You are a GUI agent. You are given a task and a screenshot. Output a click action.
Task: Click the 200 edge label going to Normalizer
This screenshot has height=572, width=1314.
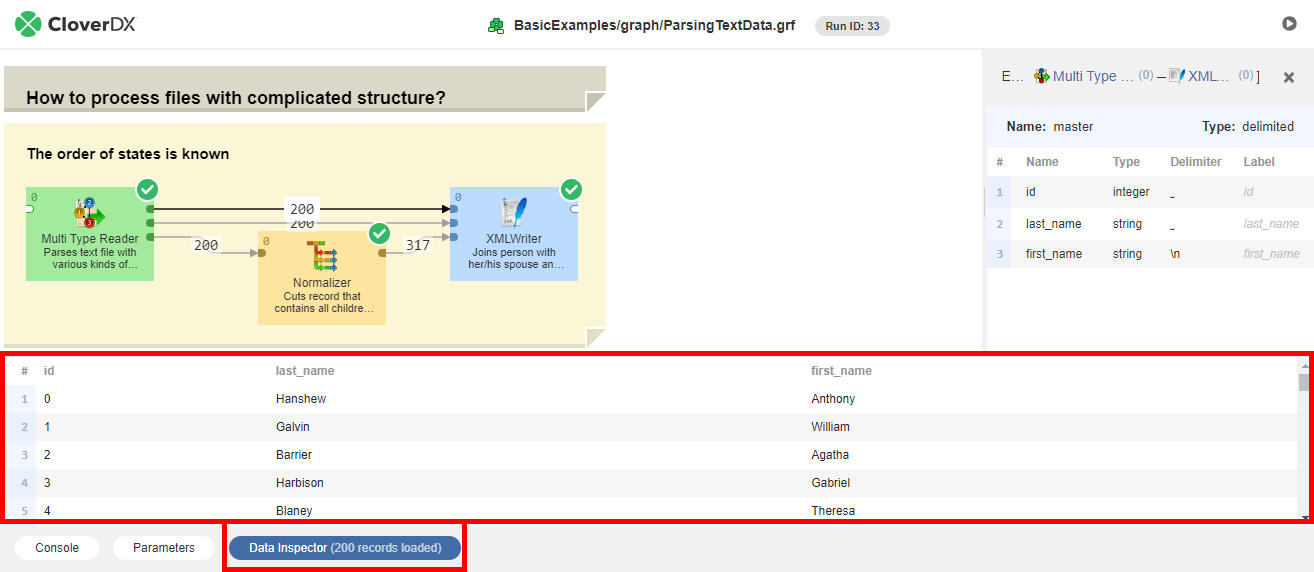coord(206,245)
